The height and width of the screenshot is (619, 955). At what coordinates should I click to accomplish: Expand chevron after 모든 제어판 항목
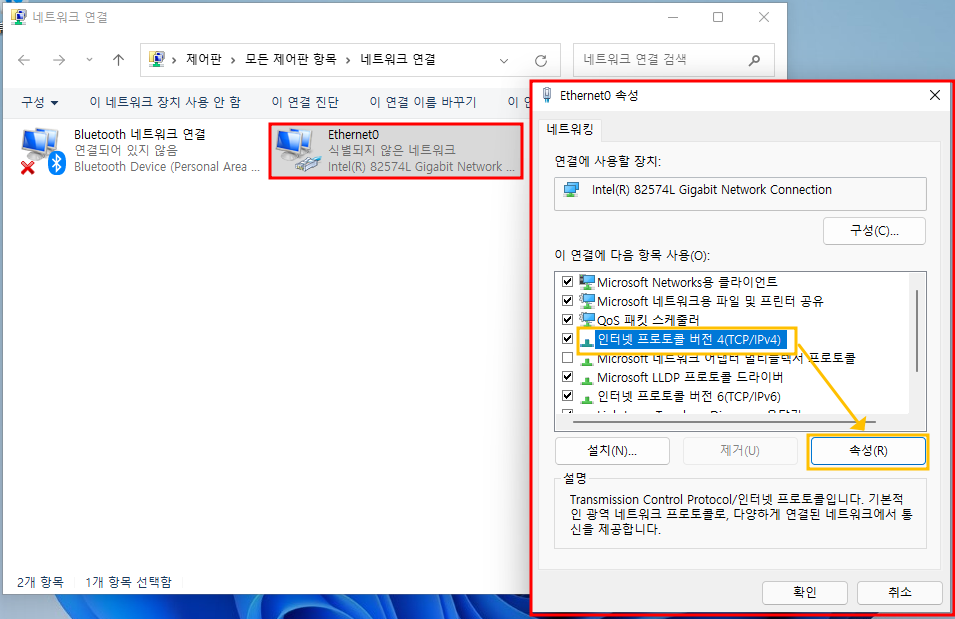tap(348, 60)
